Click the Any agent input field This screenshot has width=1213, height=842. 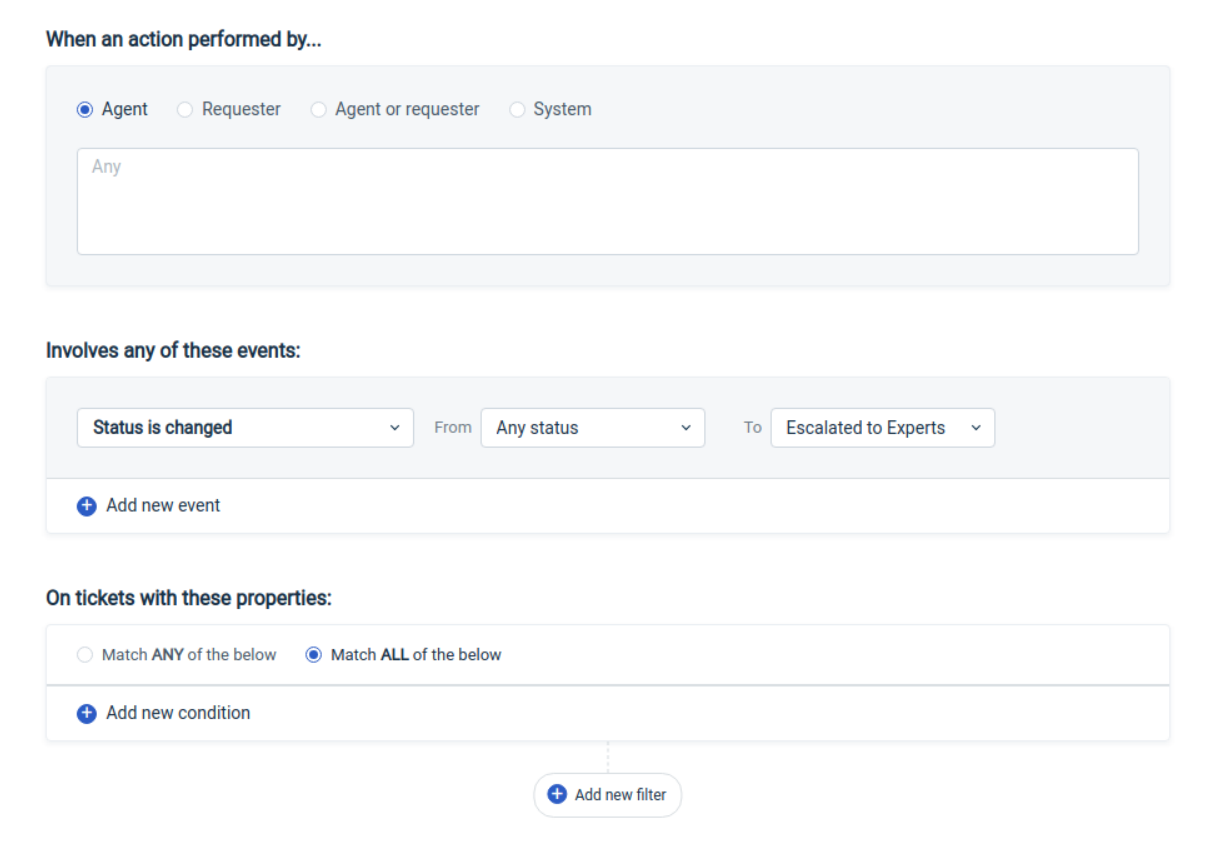click(x=607, y=201)
